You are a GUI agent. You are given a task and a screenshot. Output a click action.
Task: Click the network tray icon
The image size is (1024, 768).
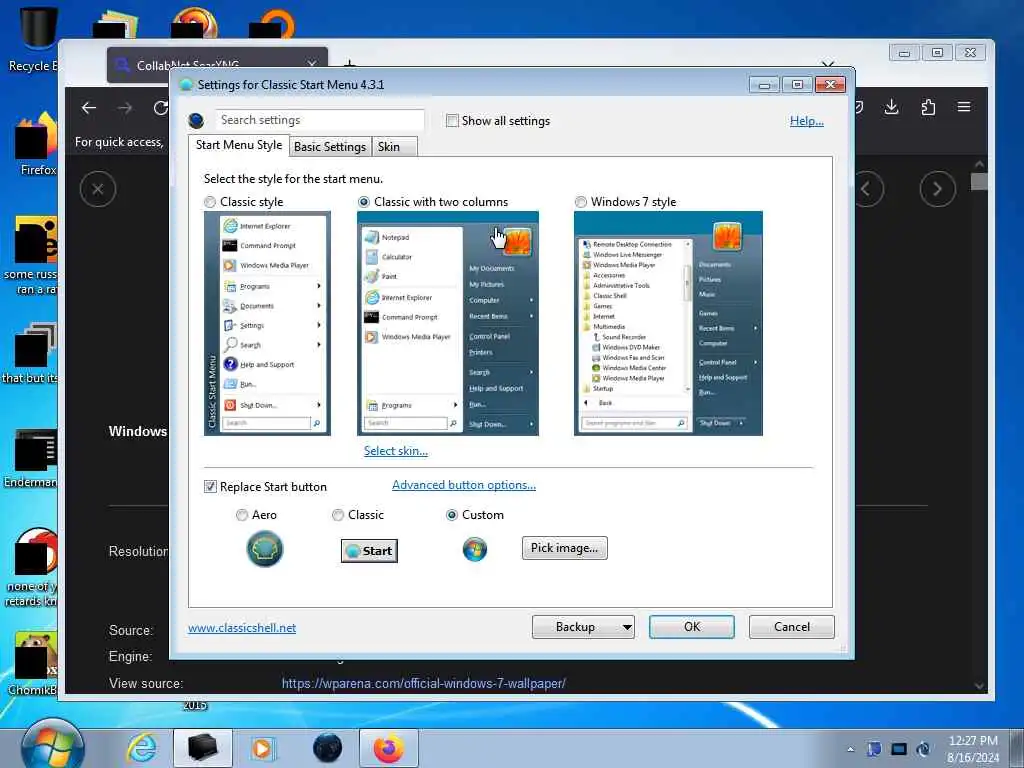click(899, 749)
